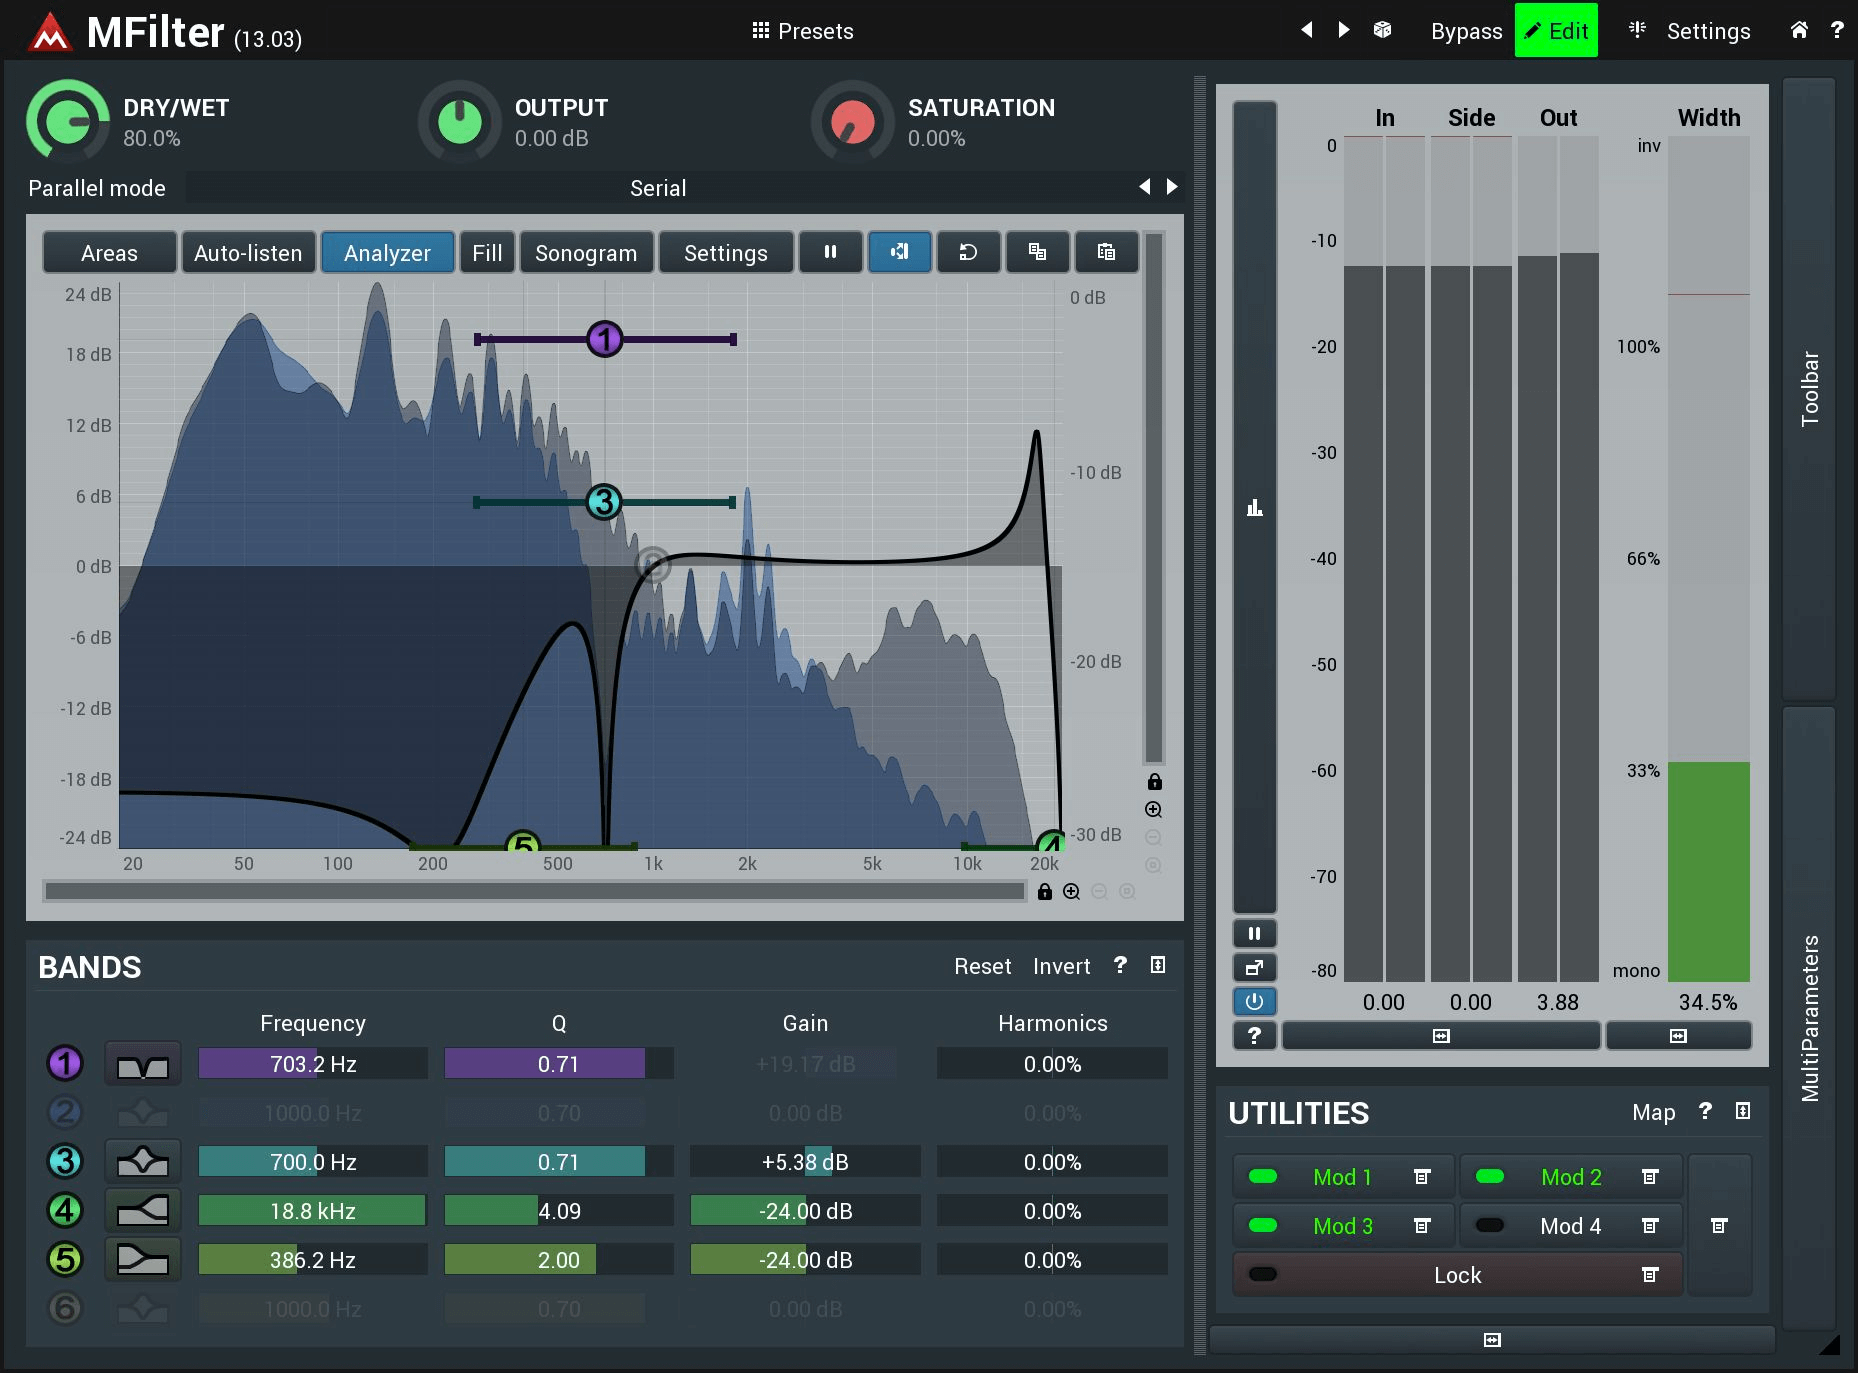The height and width of the screenshot is (1373, 1858).
Task: Copy settings using the copy icon
Action: 1037,252
